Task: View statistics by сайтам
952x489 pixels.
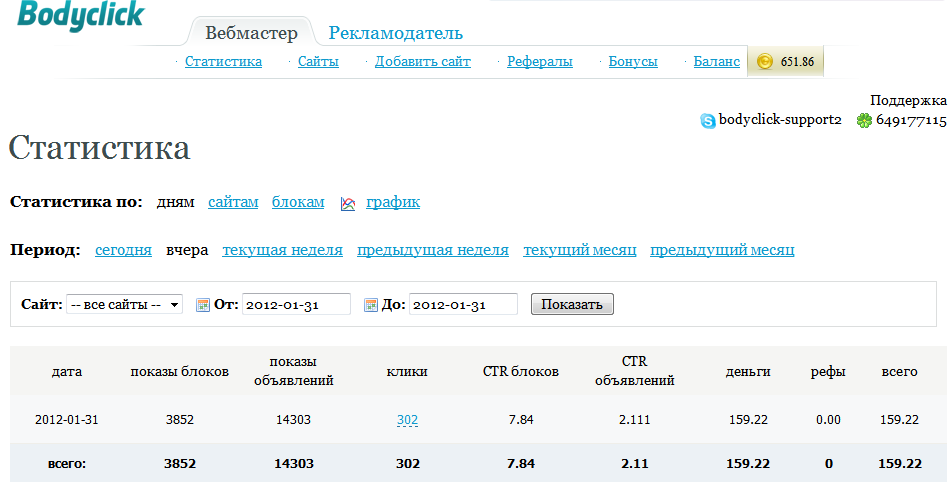Action: (x=233, y=202)
